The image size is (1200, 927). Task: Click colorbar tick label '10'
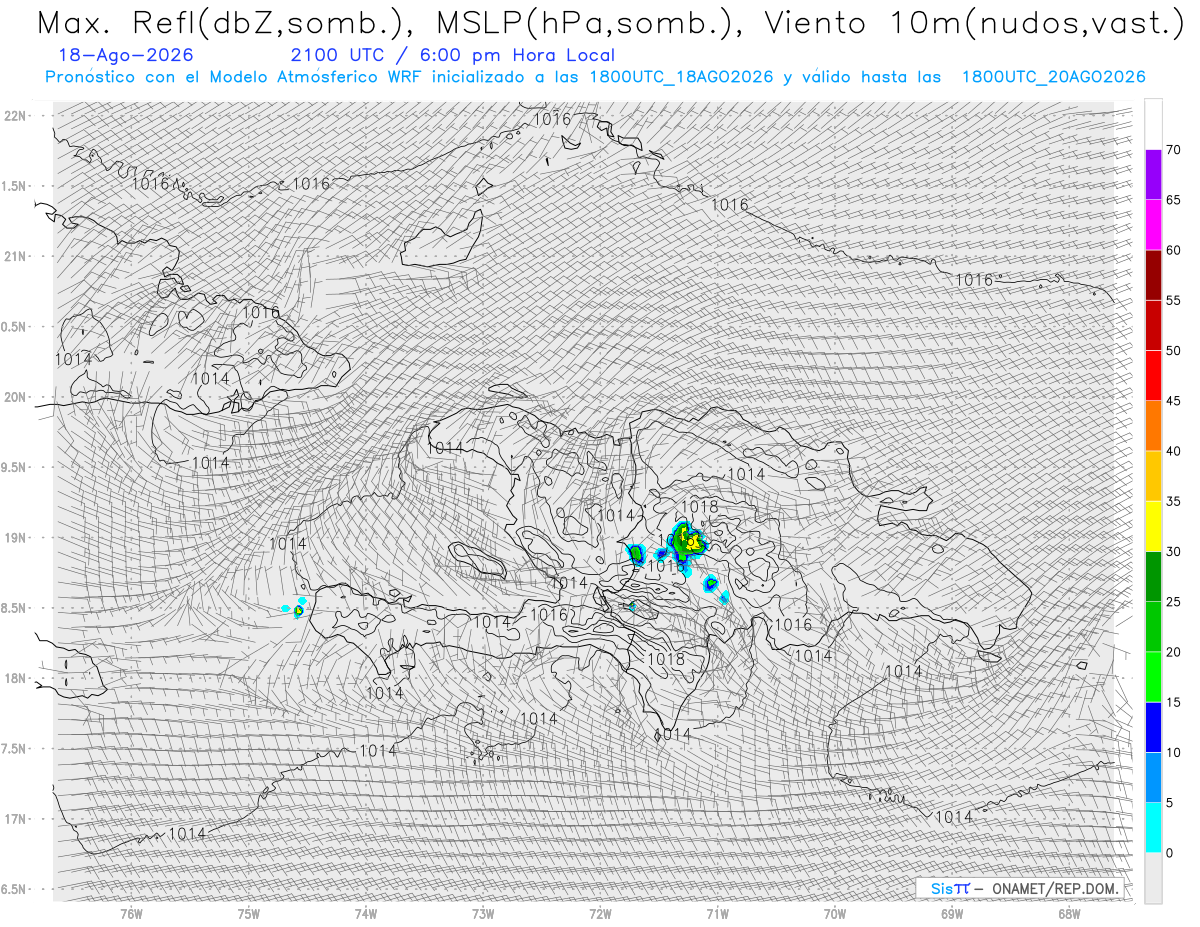pos(1174,752)
